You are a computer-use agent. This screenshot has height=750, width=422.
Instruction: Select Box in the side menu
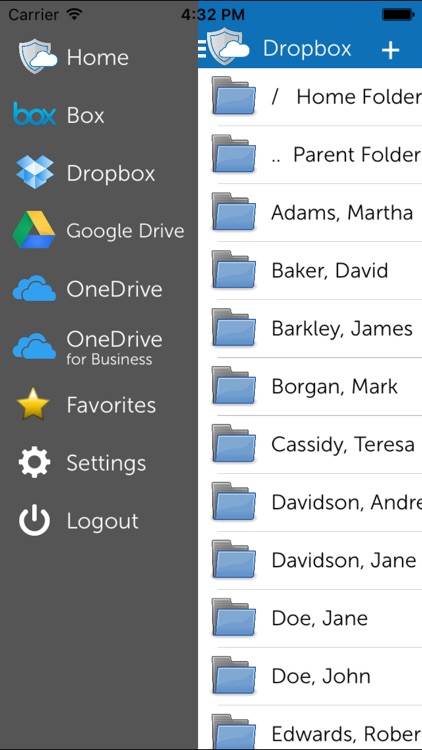(x=86, y=115)
